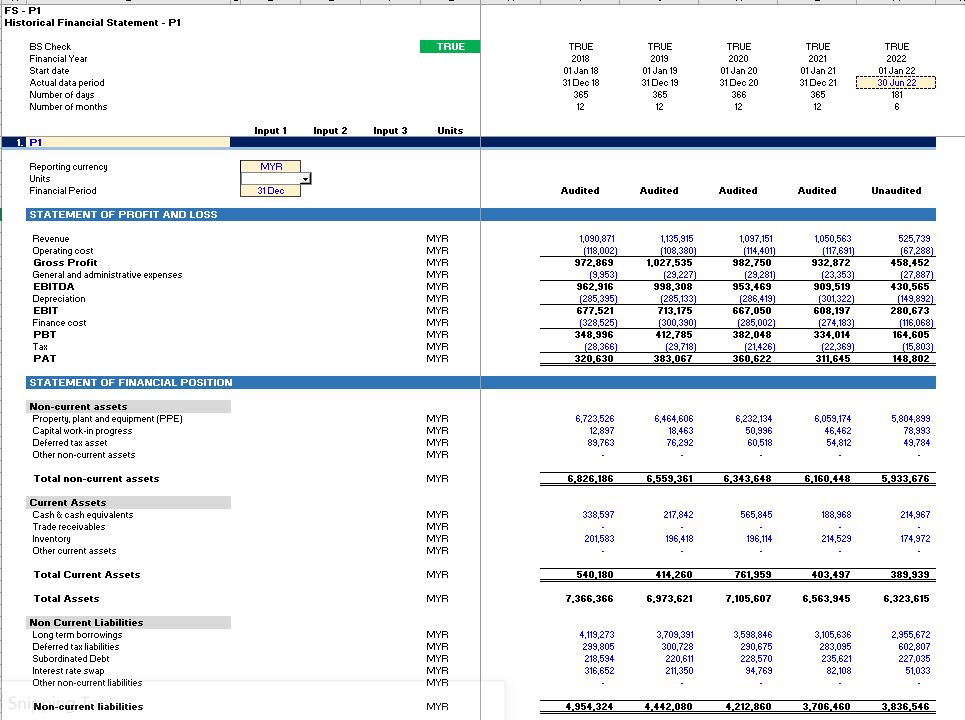Select the 2020 EBIT value 667,050
Image resolution: width=965 pixels, height=720 pixels.
(751, 311)
